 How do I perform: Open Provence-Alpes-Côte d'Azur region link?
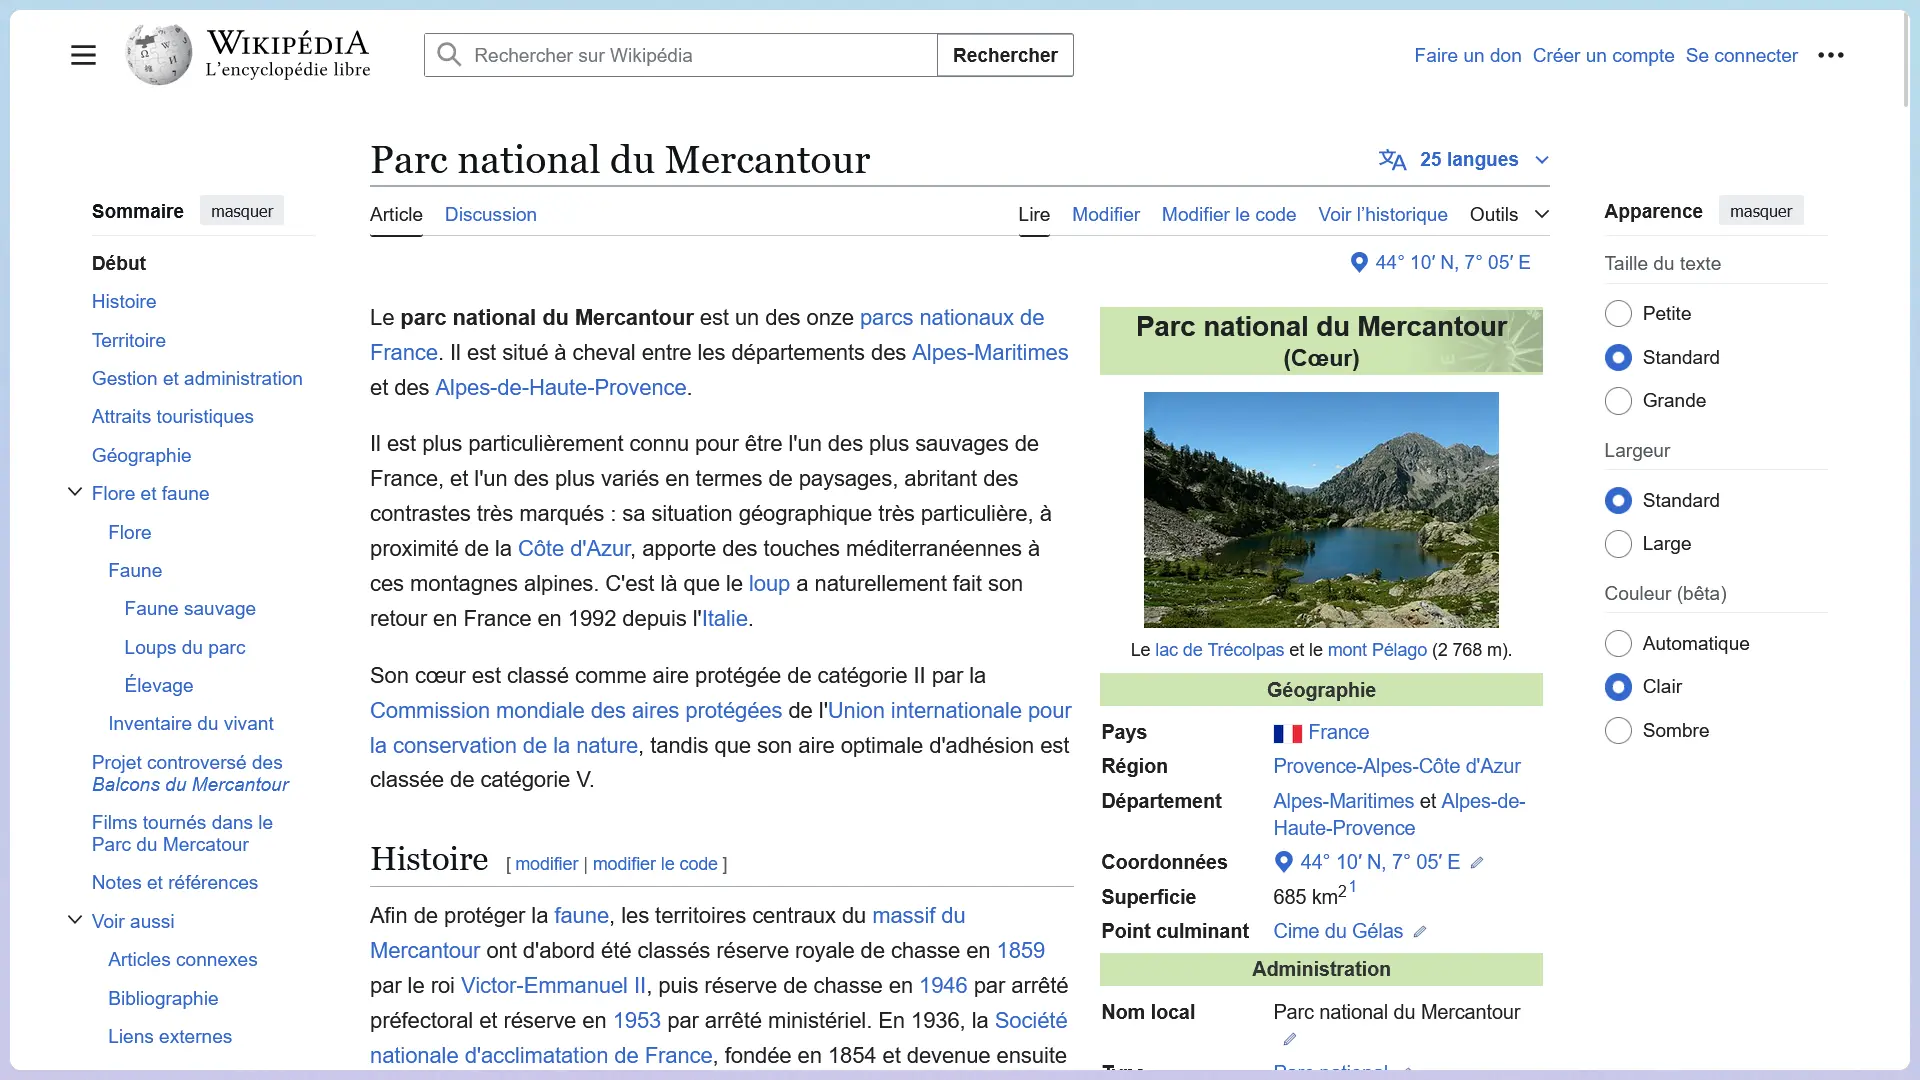coord(1397,766)
